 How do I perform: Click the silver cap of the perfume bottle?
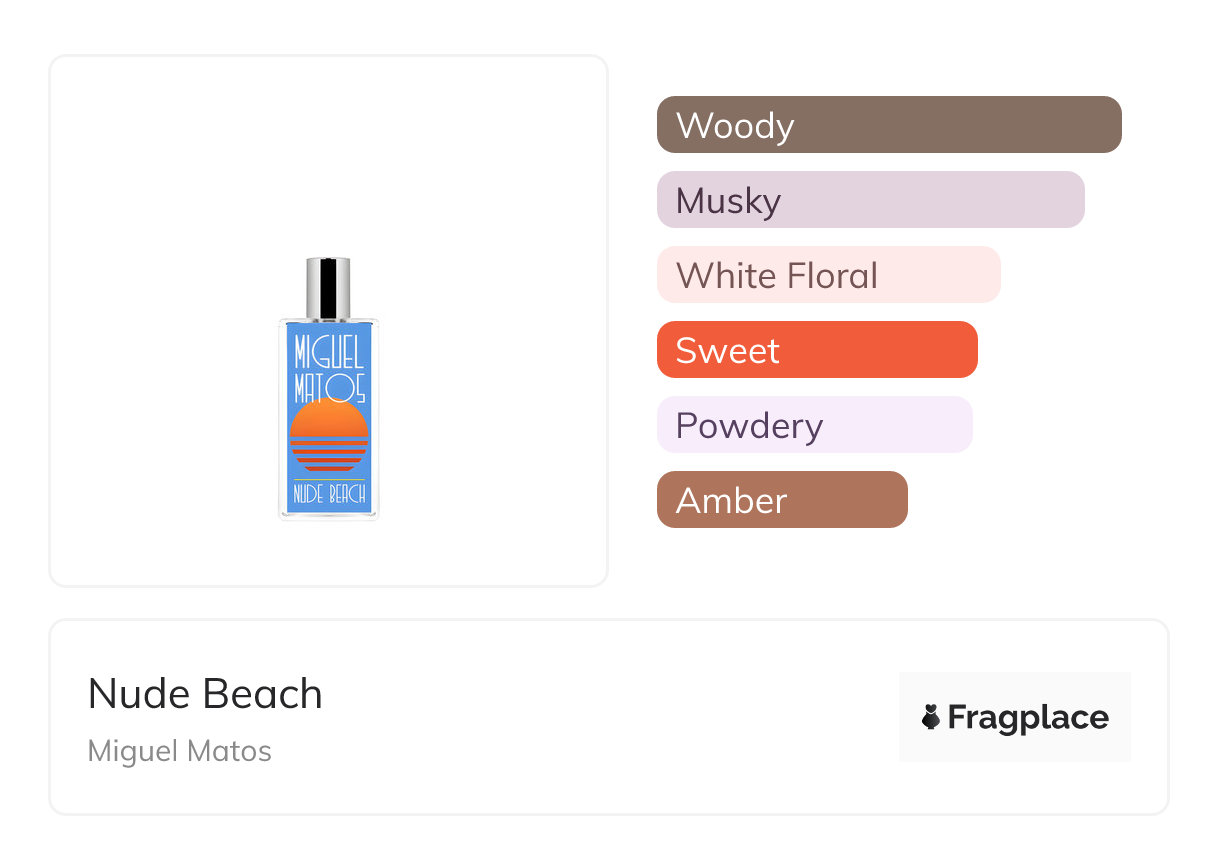click(328, 288)
